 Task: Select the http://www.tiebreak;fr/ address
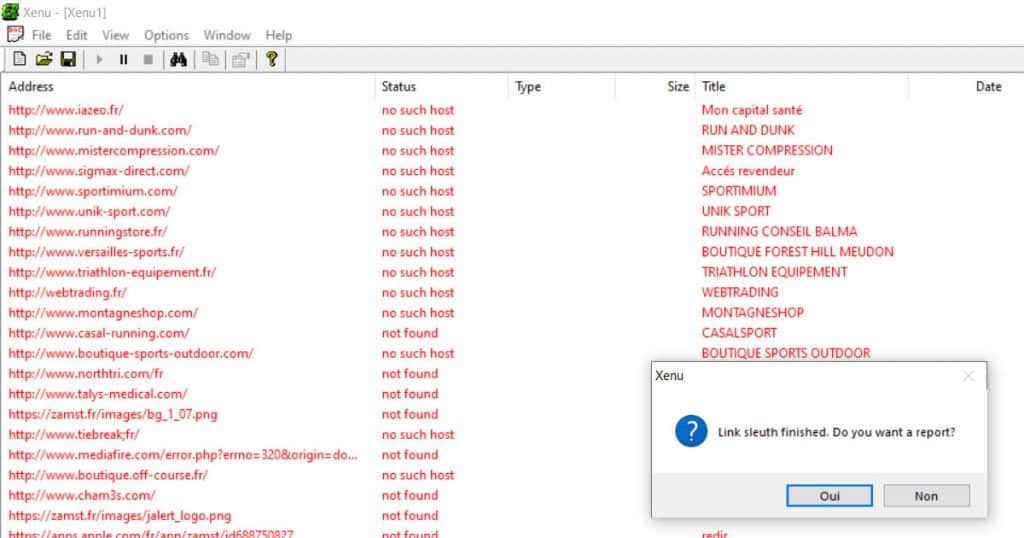[x=74, y=434]
